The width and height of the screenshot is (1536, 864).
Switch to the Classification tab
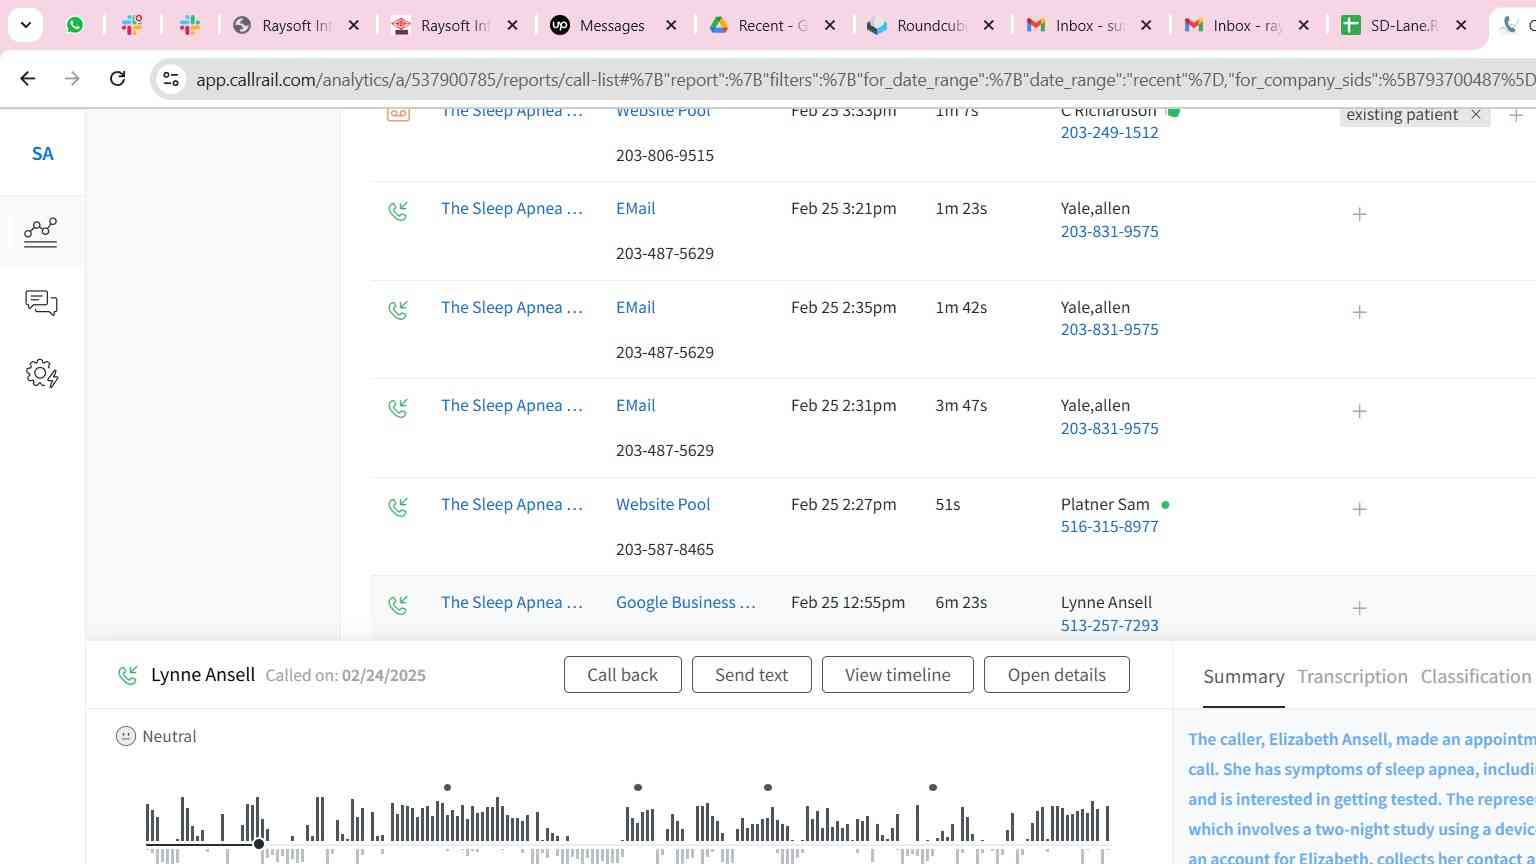1475,677
